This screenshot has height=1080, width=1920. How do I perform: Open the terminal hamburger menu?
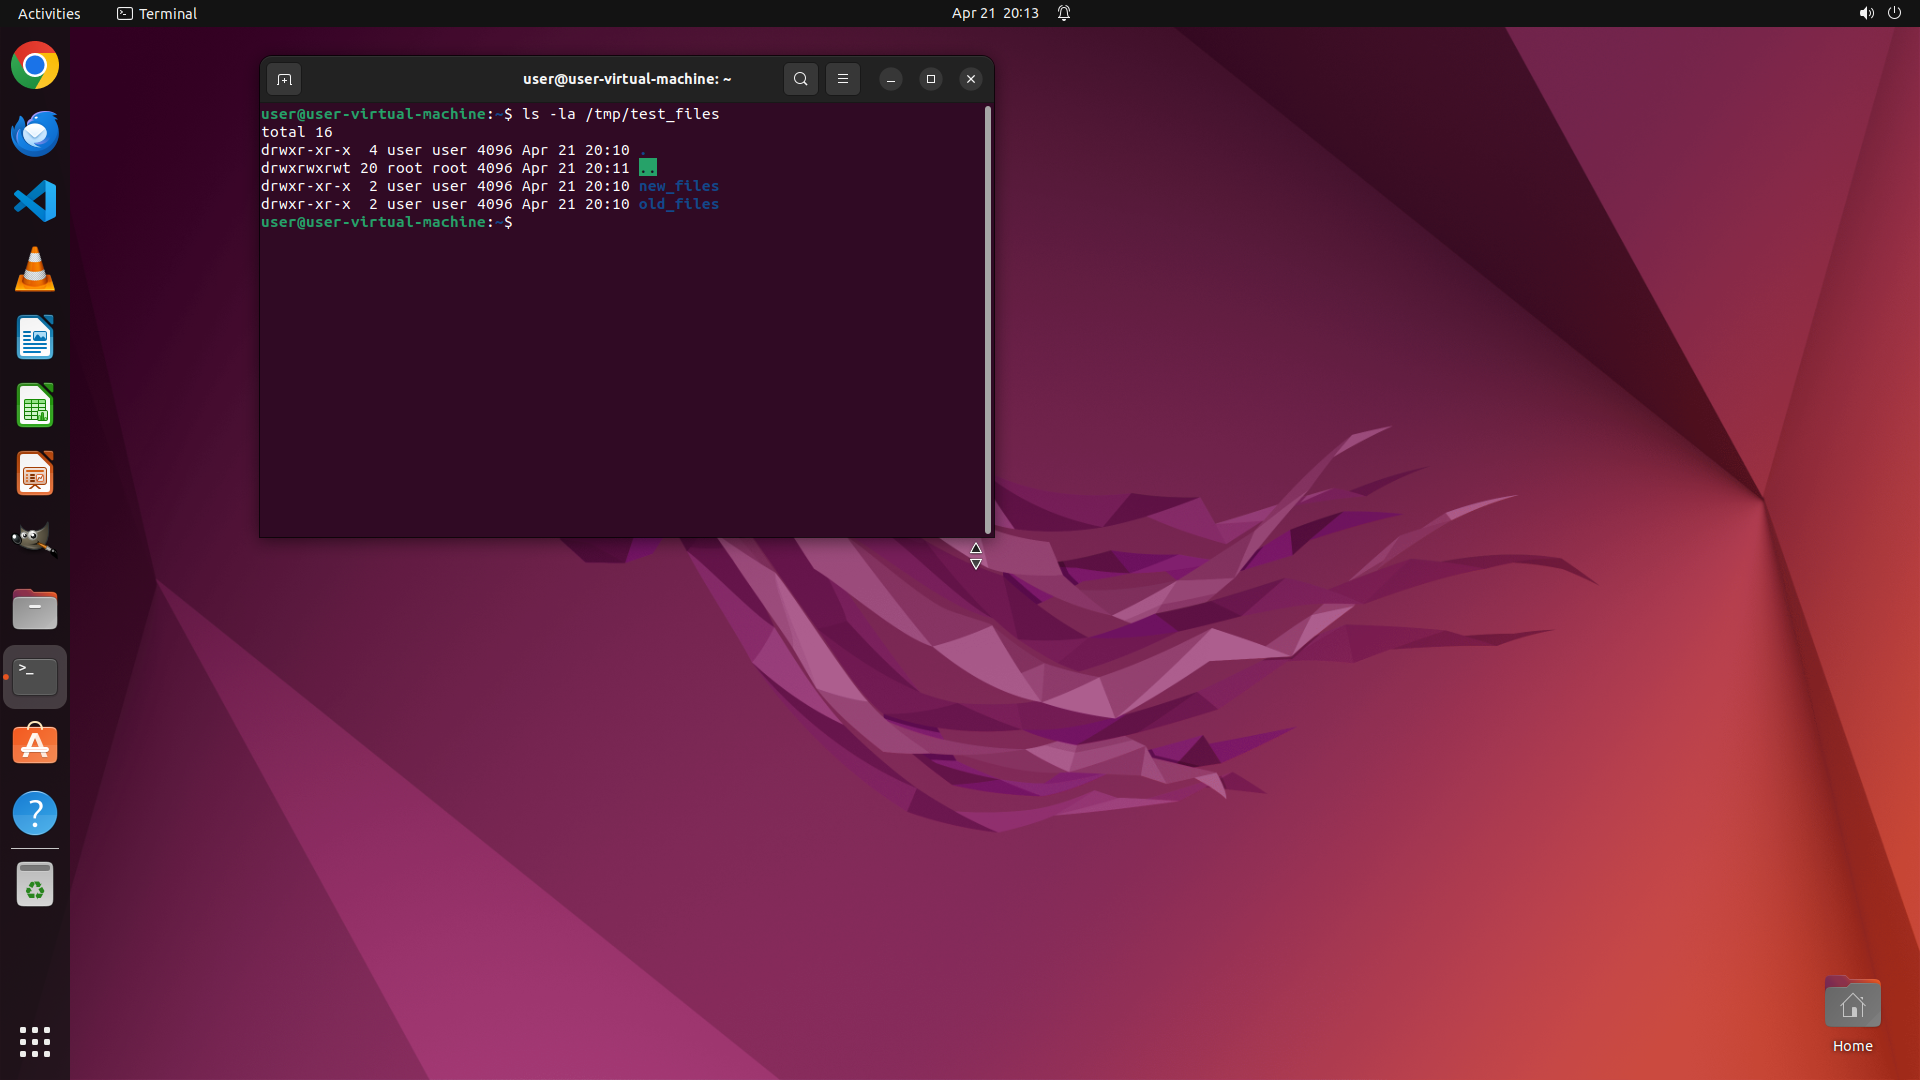(x=843, y=79)
